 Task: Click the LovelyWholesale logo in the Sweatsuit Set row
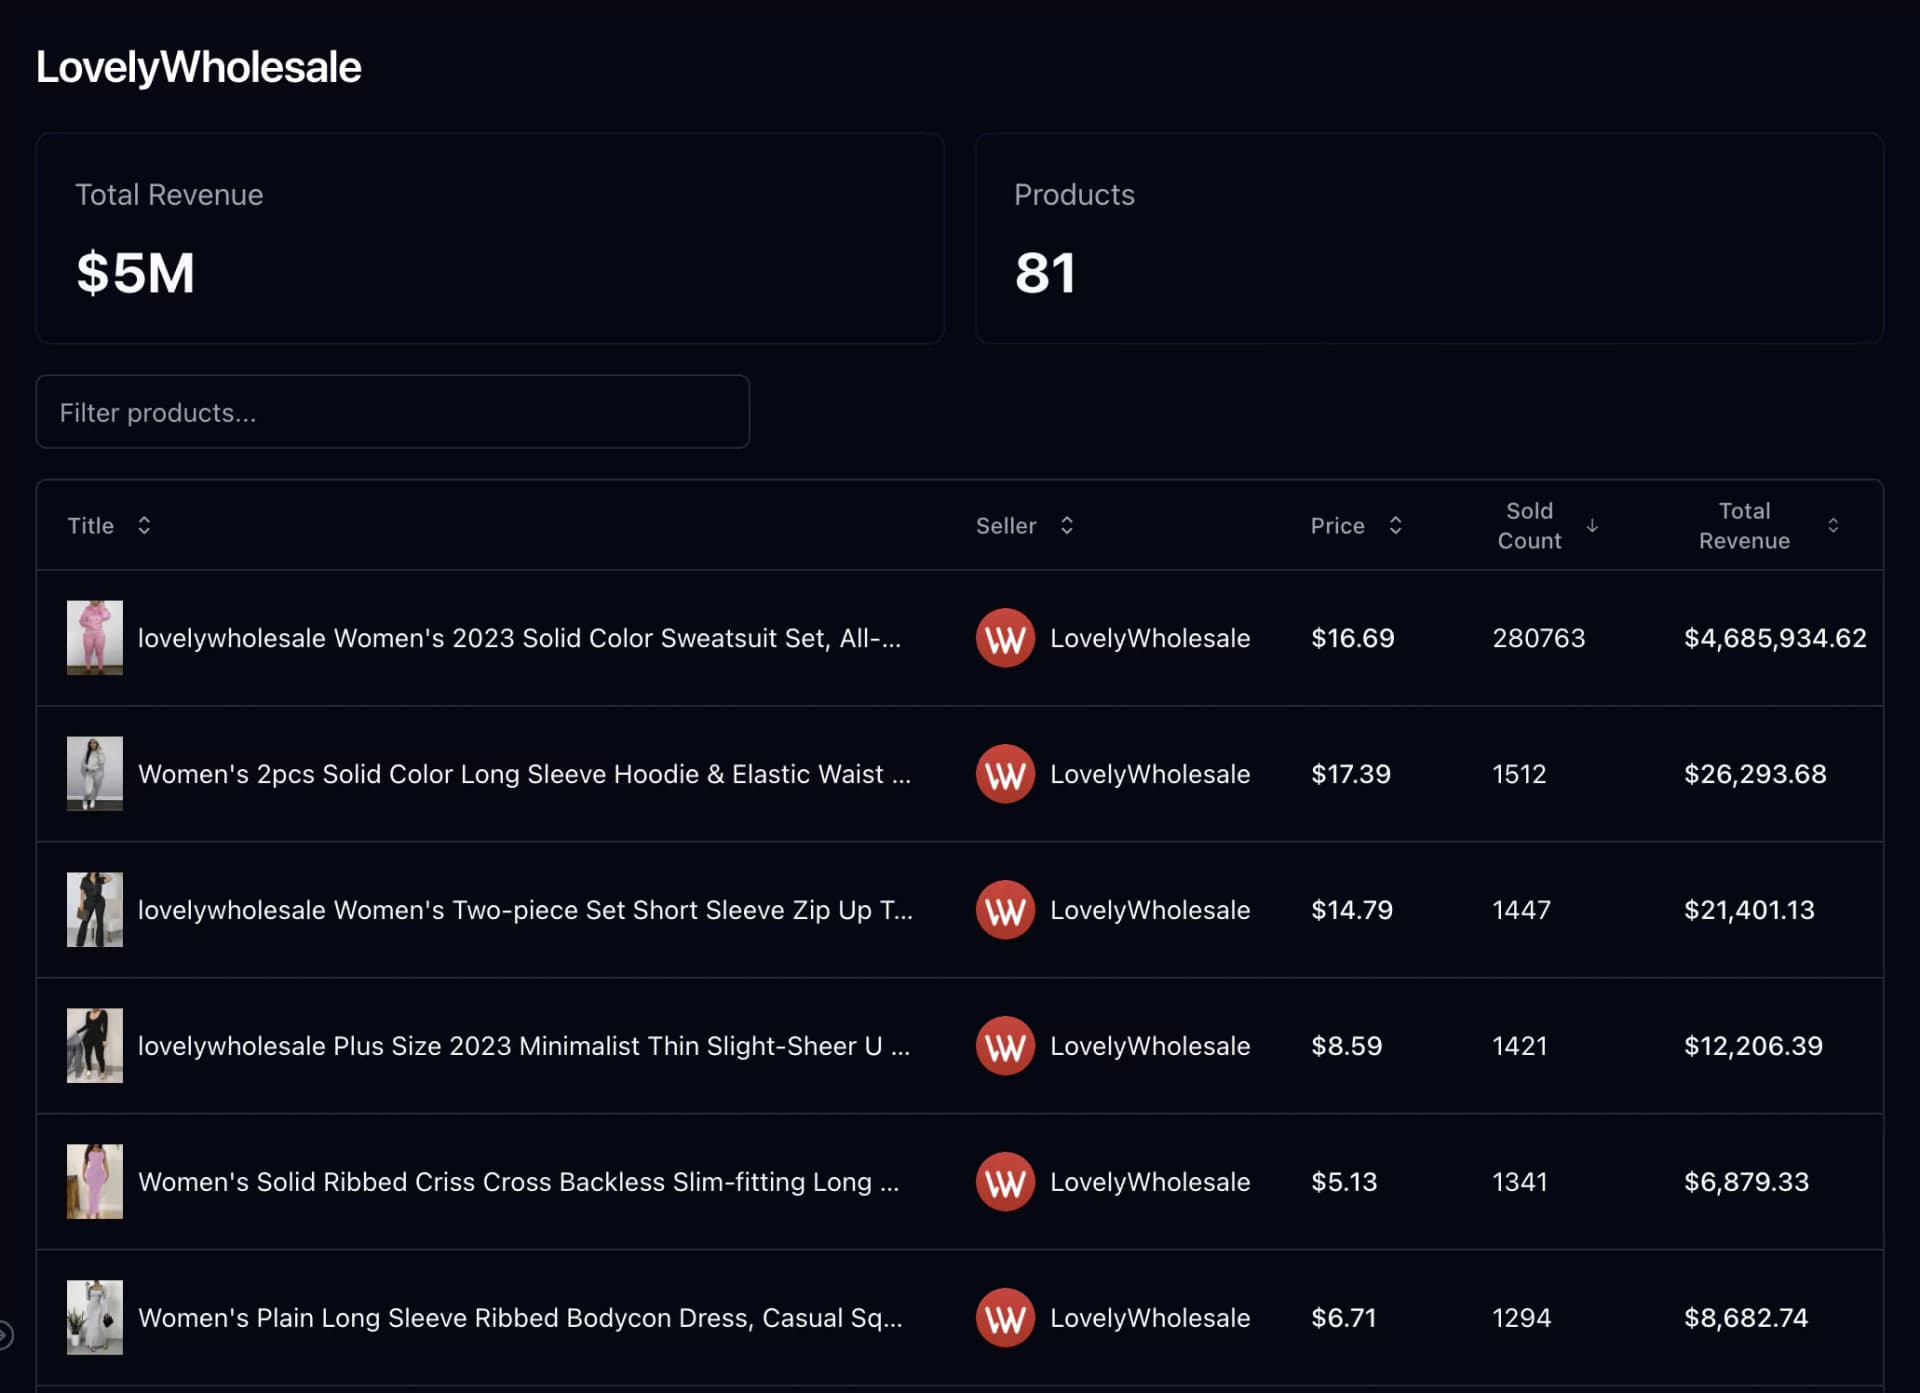[x=1005, y=638]
